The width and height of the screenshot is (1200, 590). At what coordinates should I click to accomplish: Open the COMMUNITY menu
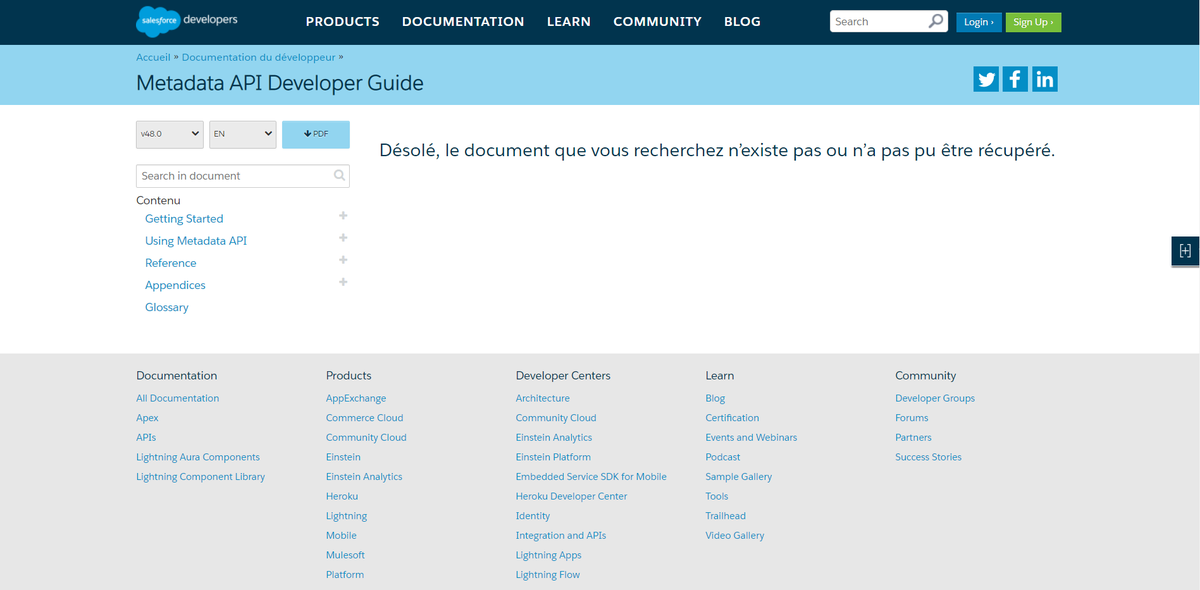point(657,21)
